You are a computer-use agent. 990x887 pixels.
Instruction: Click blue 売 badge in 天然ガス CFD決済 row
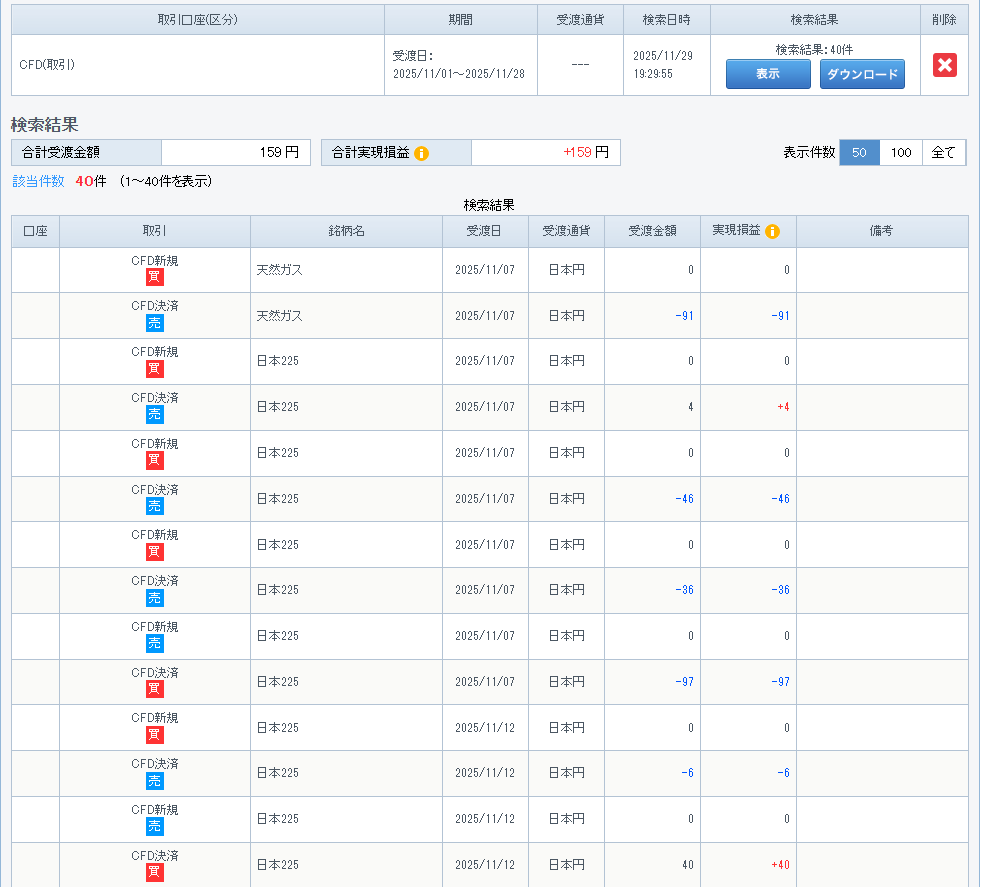[x=155, y=323]
